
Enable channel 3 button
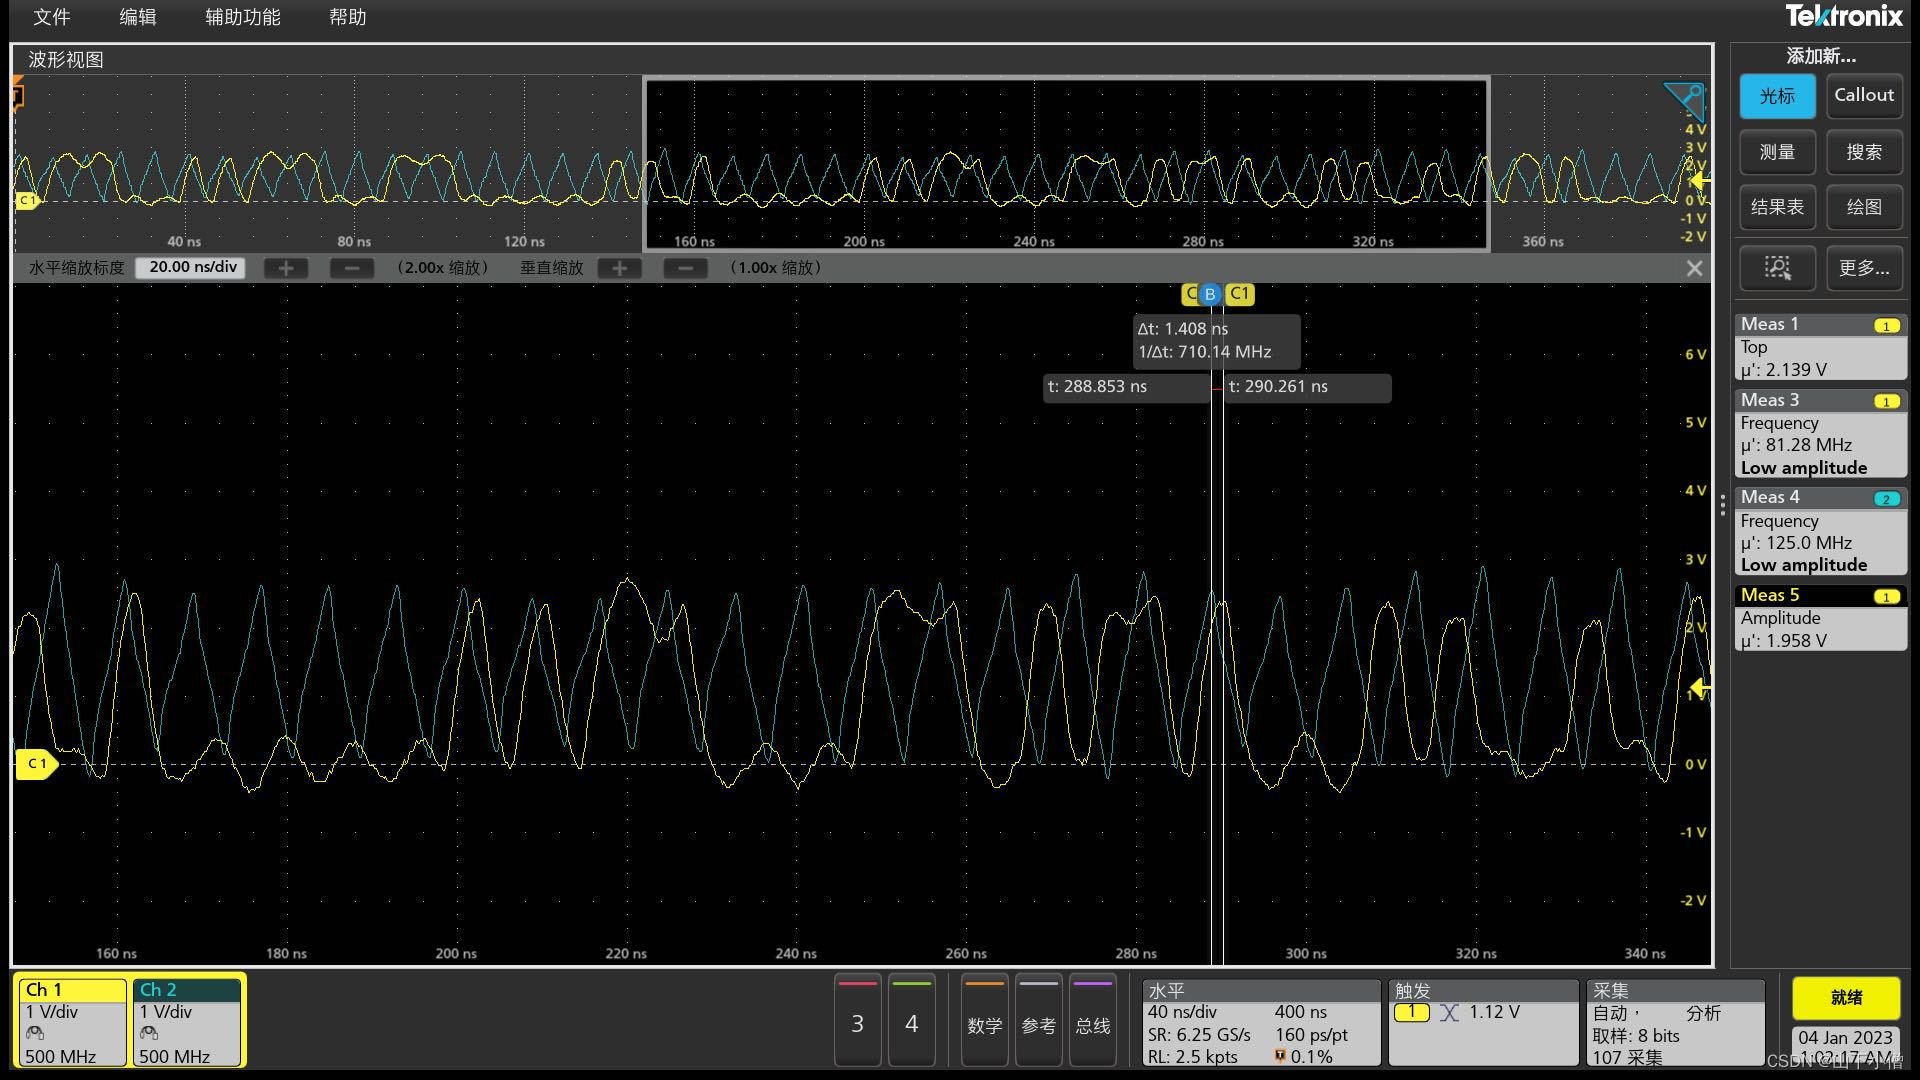[x=857, y=1022]
